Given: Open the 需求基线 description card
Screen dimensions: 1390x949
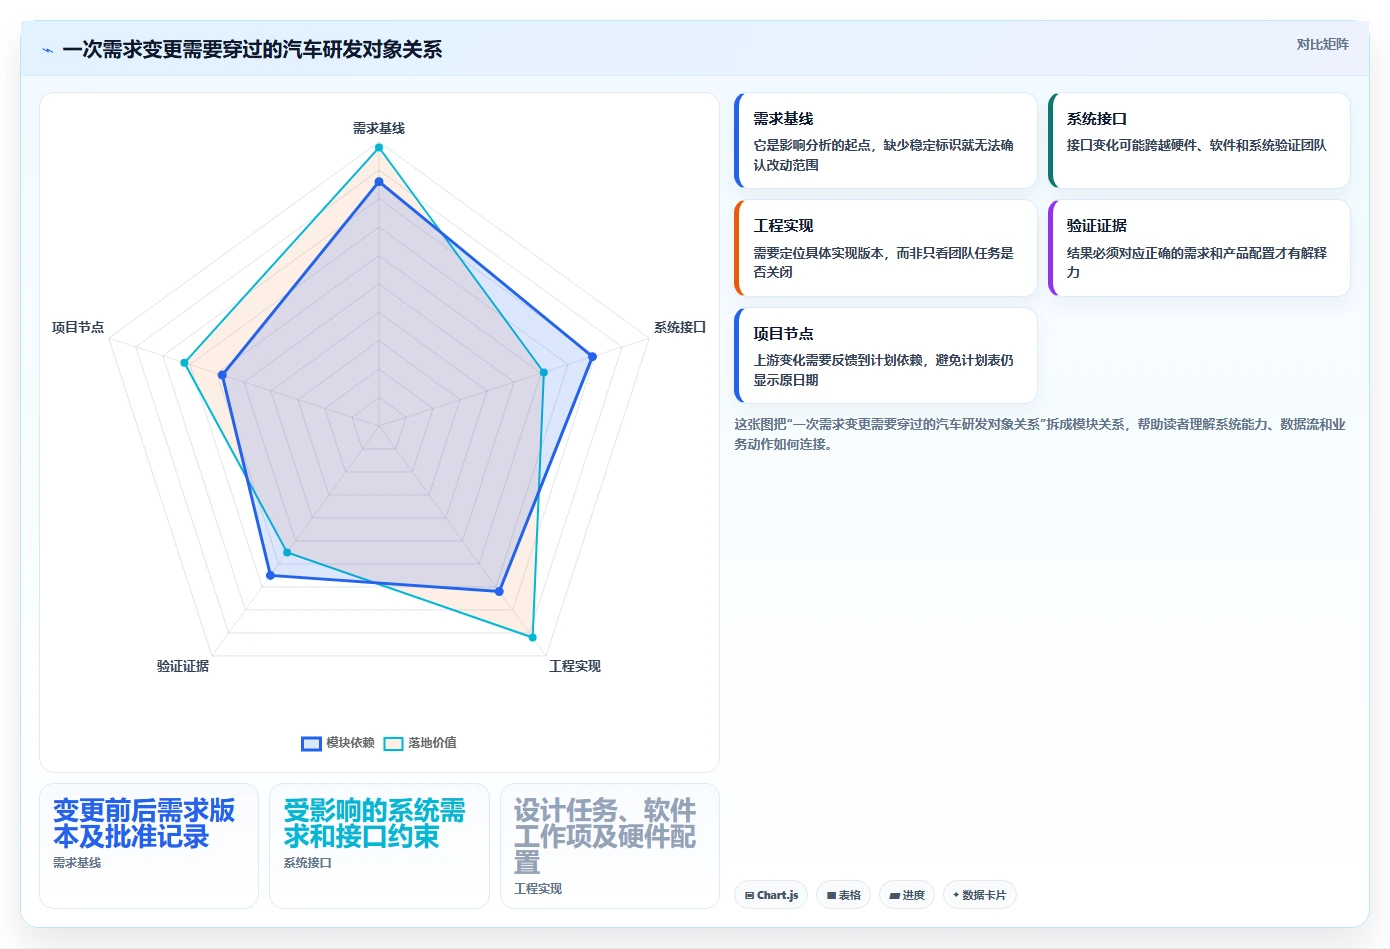Looking at the screenshot, I should point(886,141).
